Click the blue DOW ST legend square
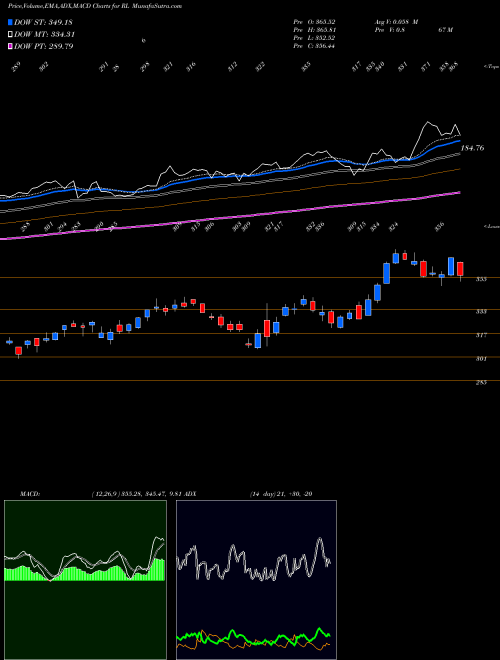 11,22
